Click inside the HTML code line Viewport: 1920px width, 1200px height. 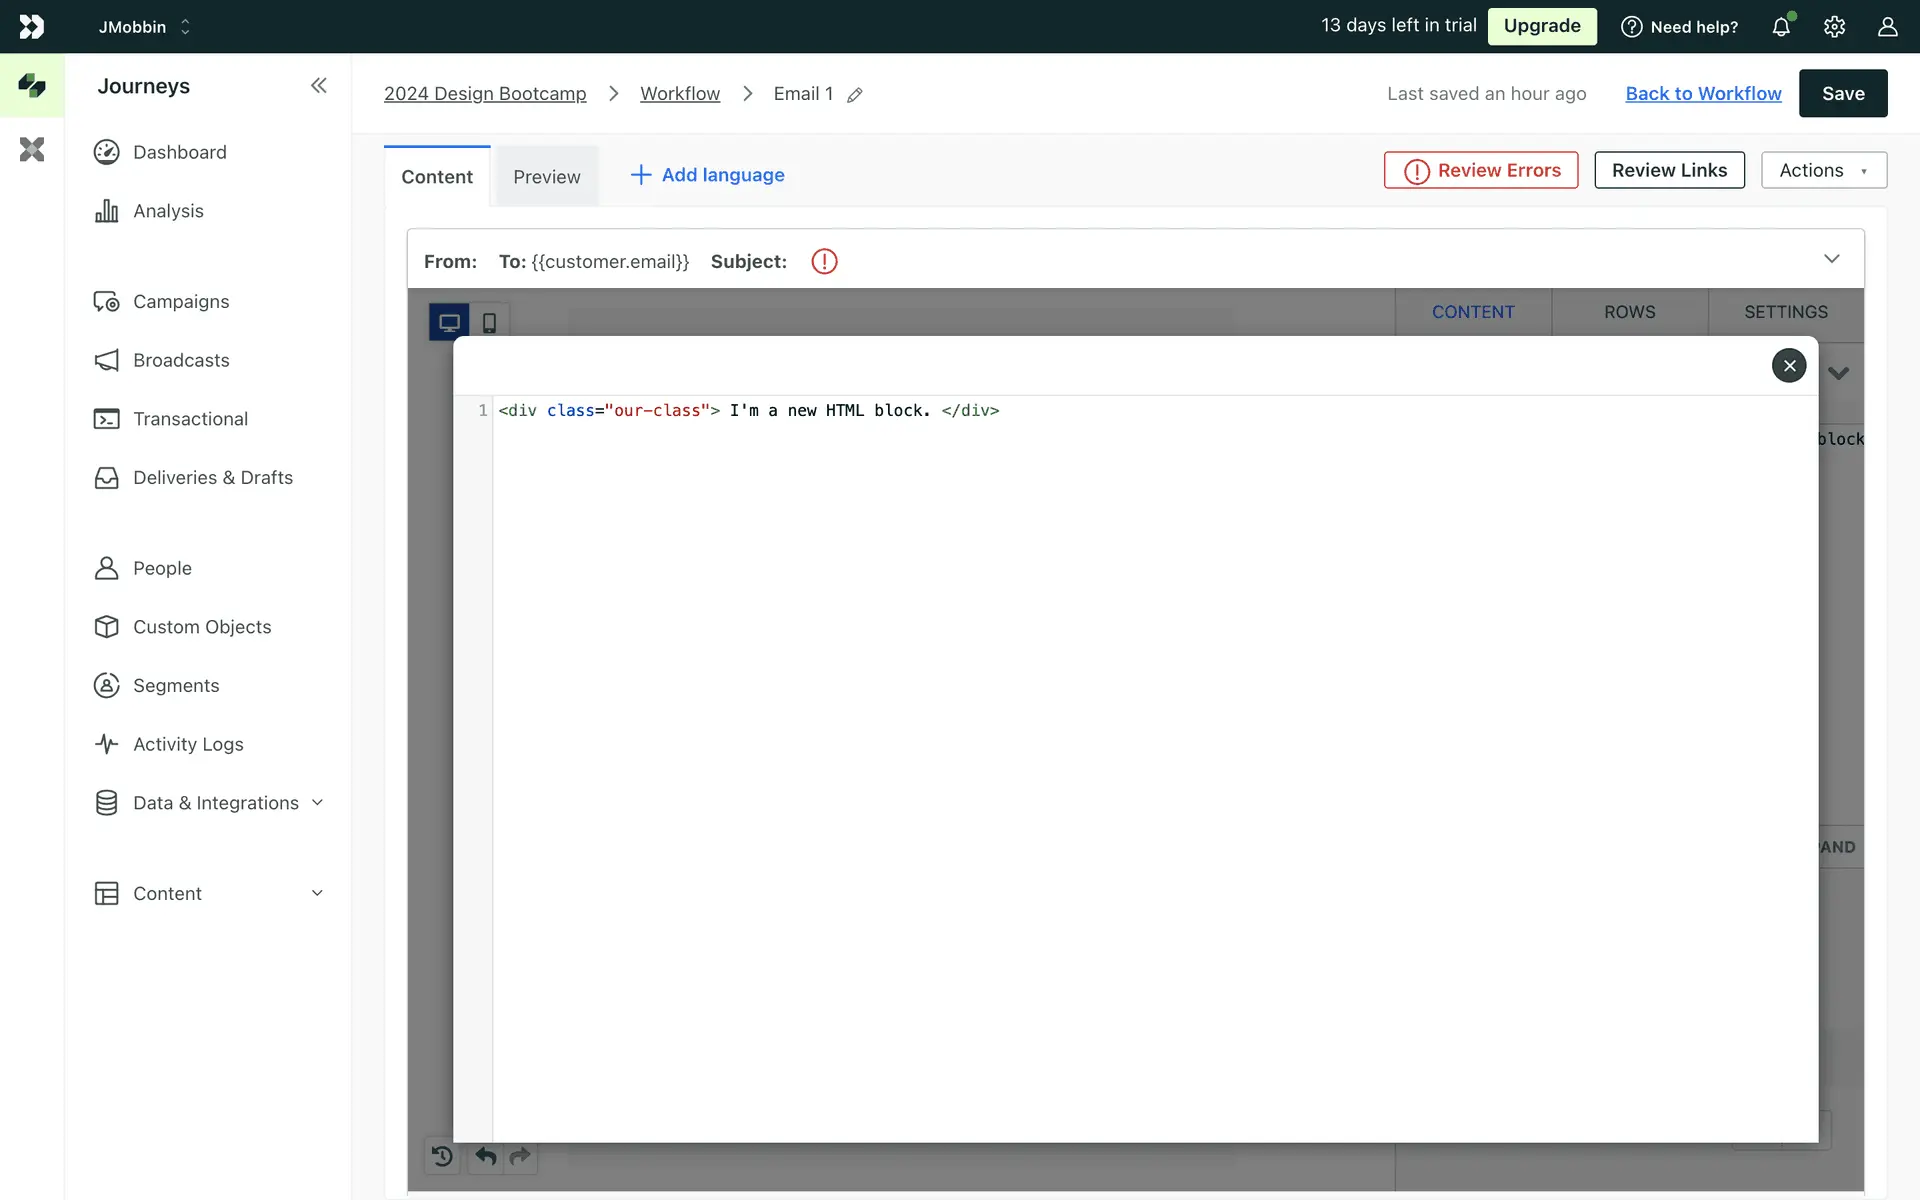(800, 411)
